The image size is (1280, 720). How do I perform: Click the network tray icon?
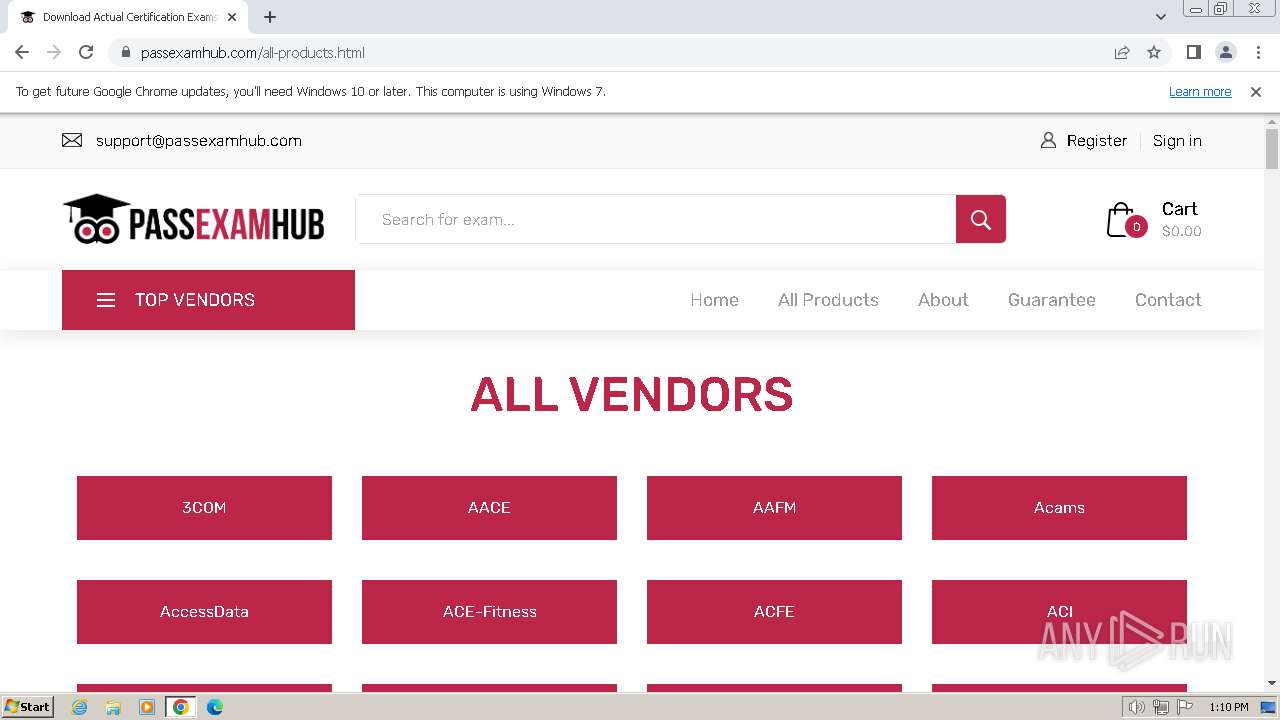point(1160,707)
